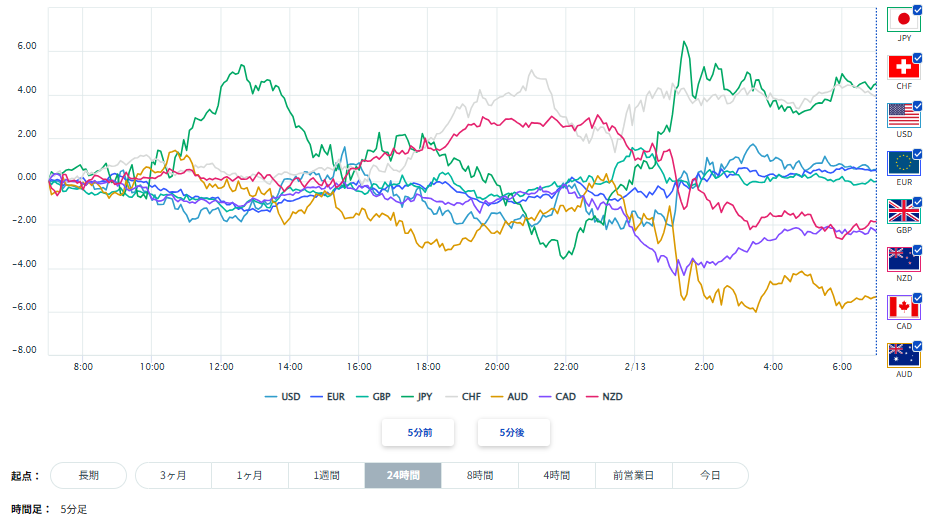Select the 1ヶ月 period tab

(250, 475)
